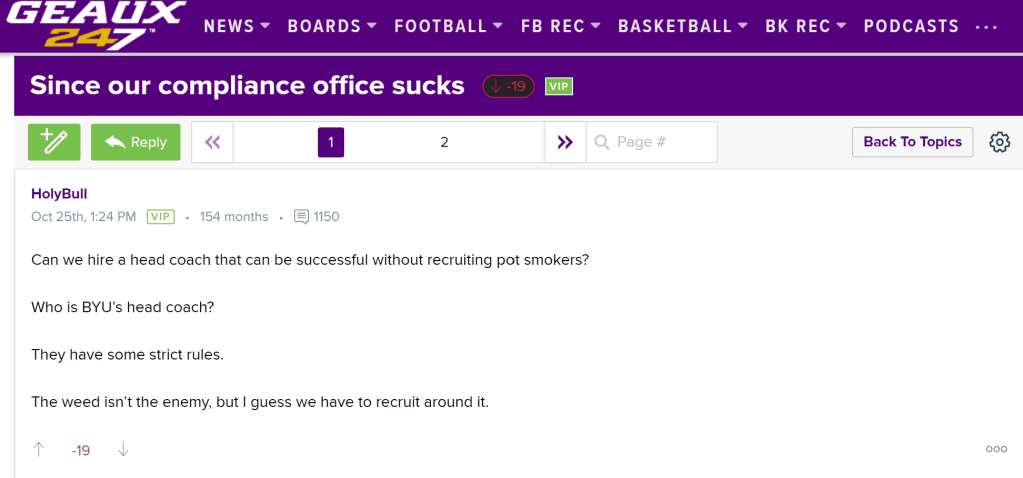Jump to last page double-arrow
Screen dimensions: 1023x478
pyautogui.click(x=565, y=142)
